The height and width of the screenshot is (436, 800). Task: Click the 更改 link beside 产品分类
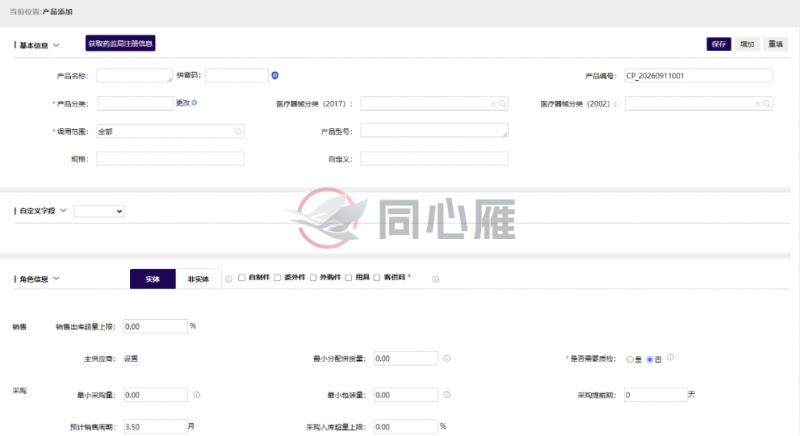click(x=183, y=103)
